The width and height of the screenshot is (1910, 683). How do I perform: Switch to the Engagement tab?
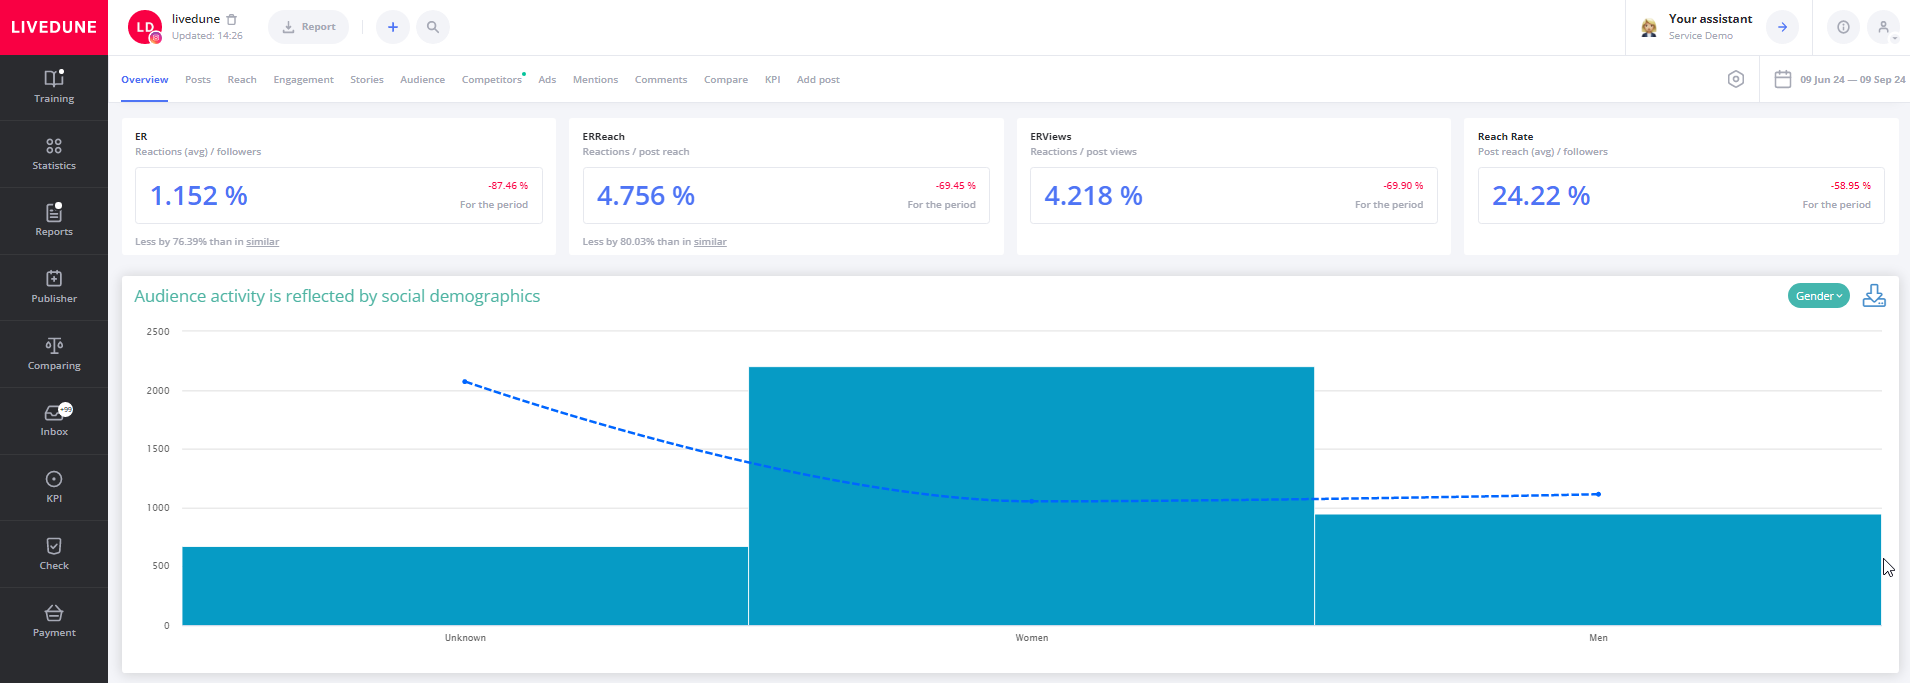pos(303,80)
